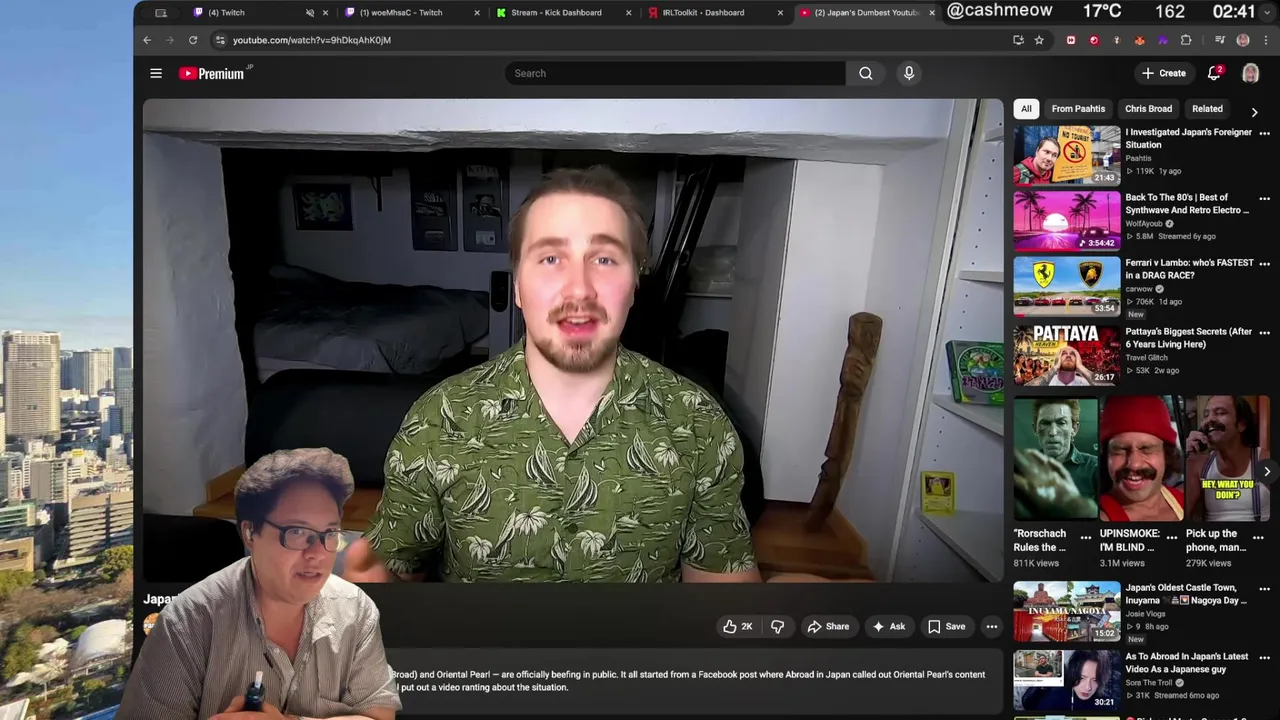
Task: Open options for 'I Investigated Japan's Foreigner Situation'
Action: pyautogui.click(x=1264, y=133)
